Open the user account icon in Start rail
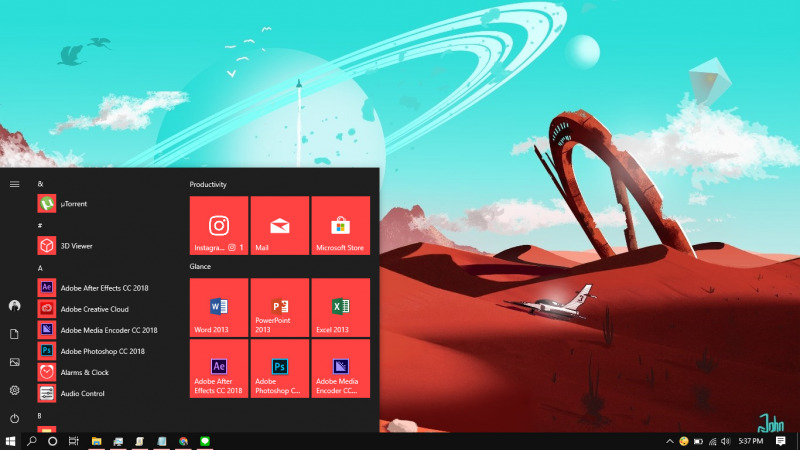The height and width of the screenshot is (450, 800). (x=14, y=306)
